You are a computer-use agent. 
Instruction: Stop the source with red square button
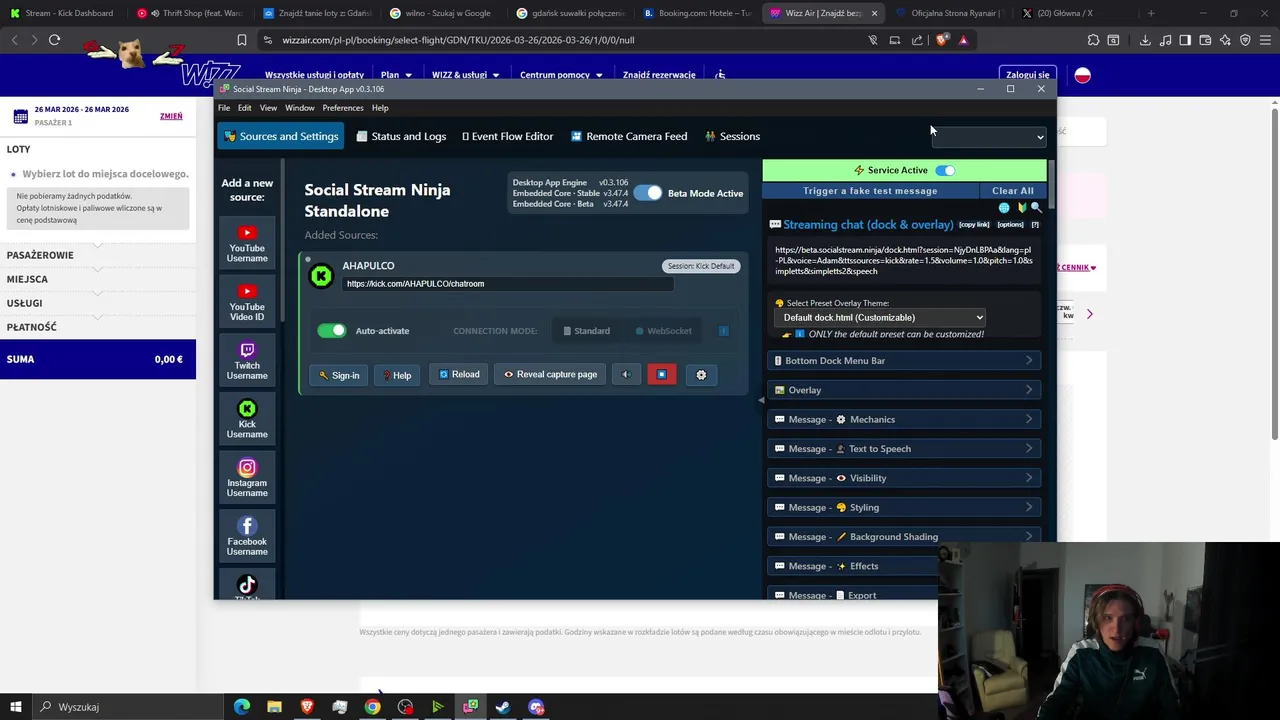(661, 375)
